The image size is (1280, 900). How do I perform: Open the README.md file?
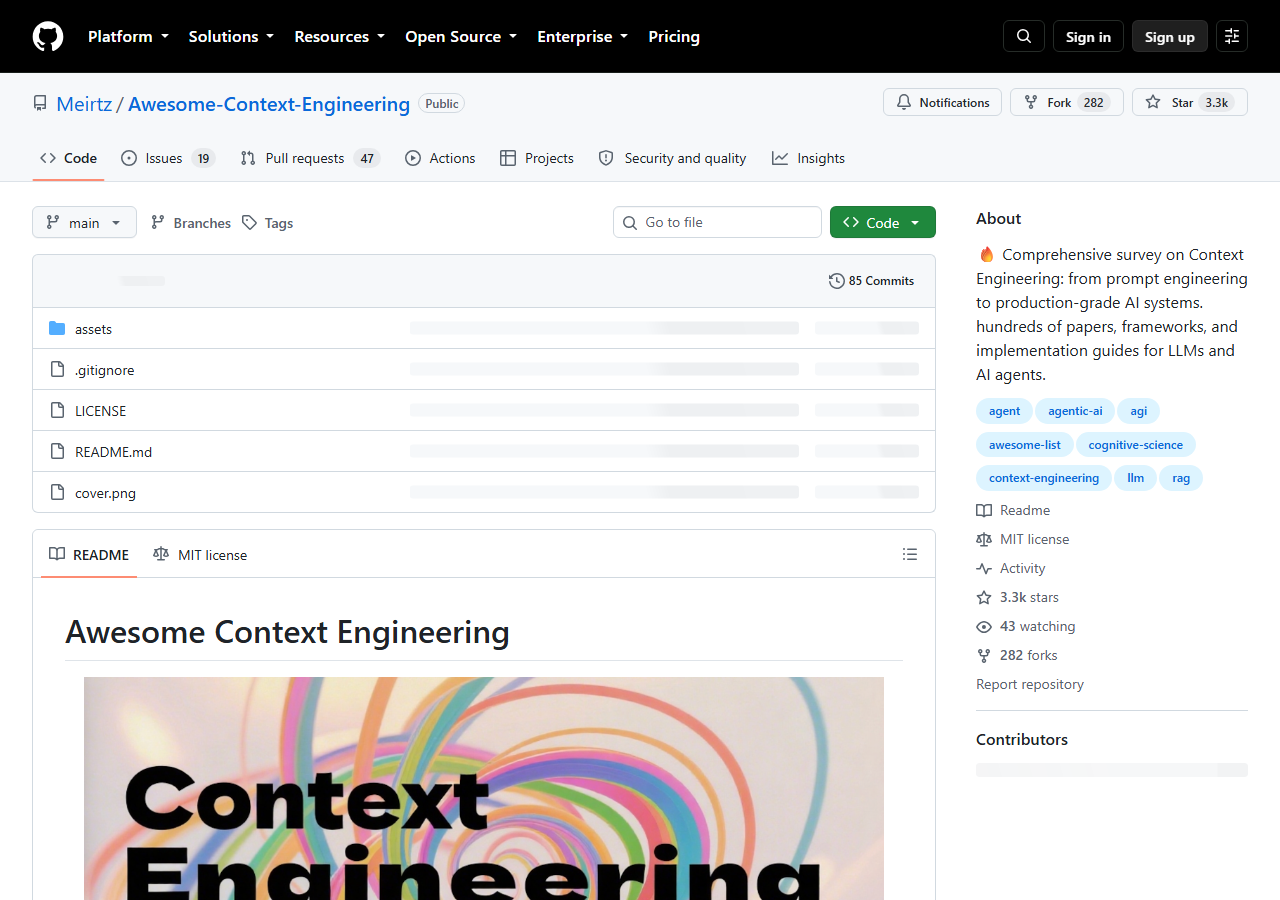(113, 452)
